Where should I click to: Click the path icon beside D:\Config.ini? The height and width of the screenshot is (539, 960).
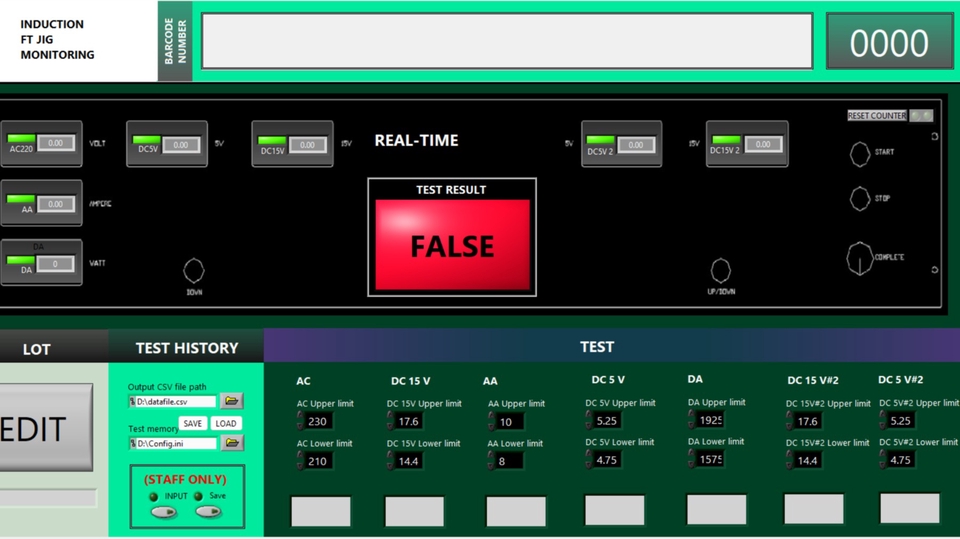pyautogui.click(x=132, y=443)
